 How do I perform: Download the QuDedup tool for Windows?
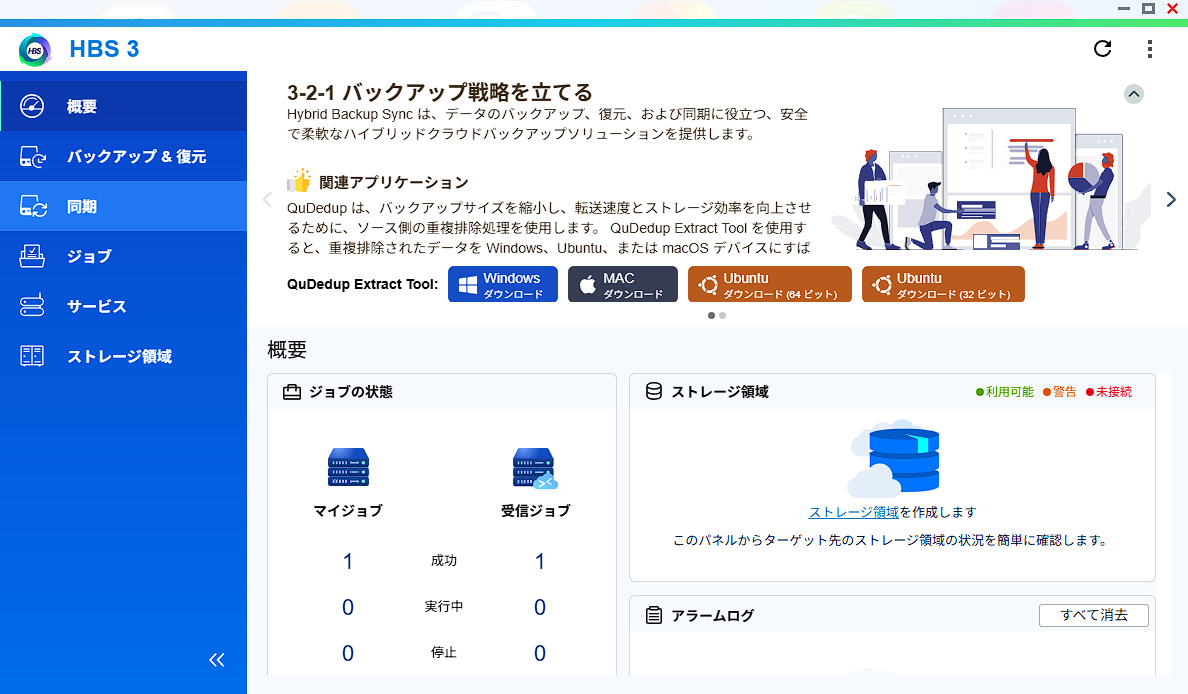[x=503, y=284]
